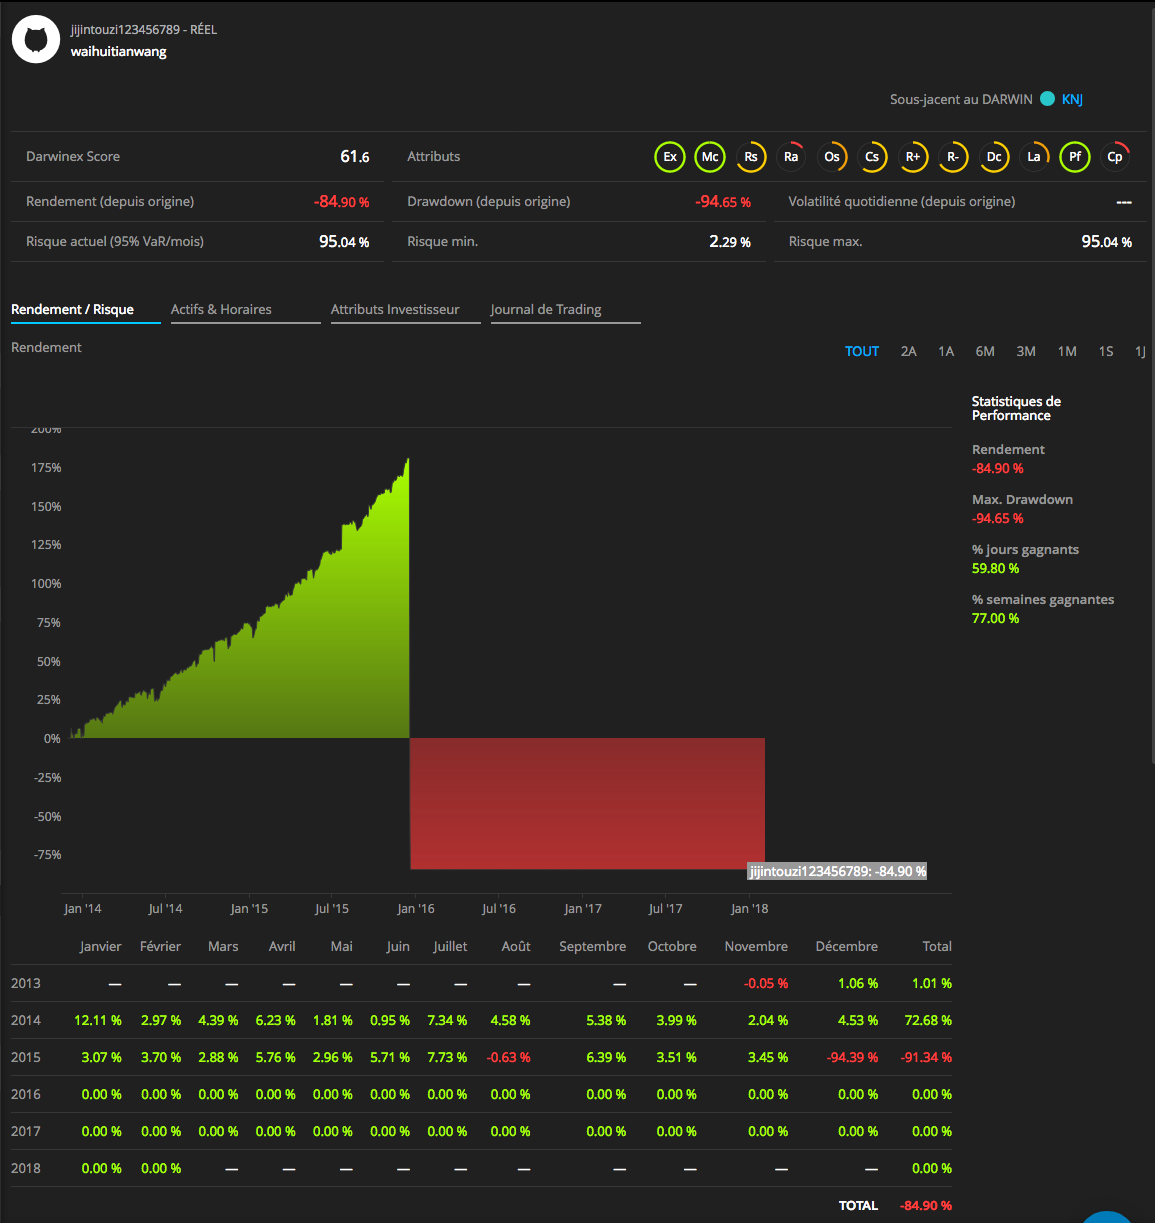Click the January 2014 cell 12.11 %
This screenshot has width=1155, height=1223.
click(x=98, y=1021)
